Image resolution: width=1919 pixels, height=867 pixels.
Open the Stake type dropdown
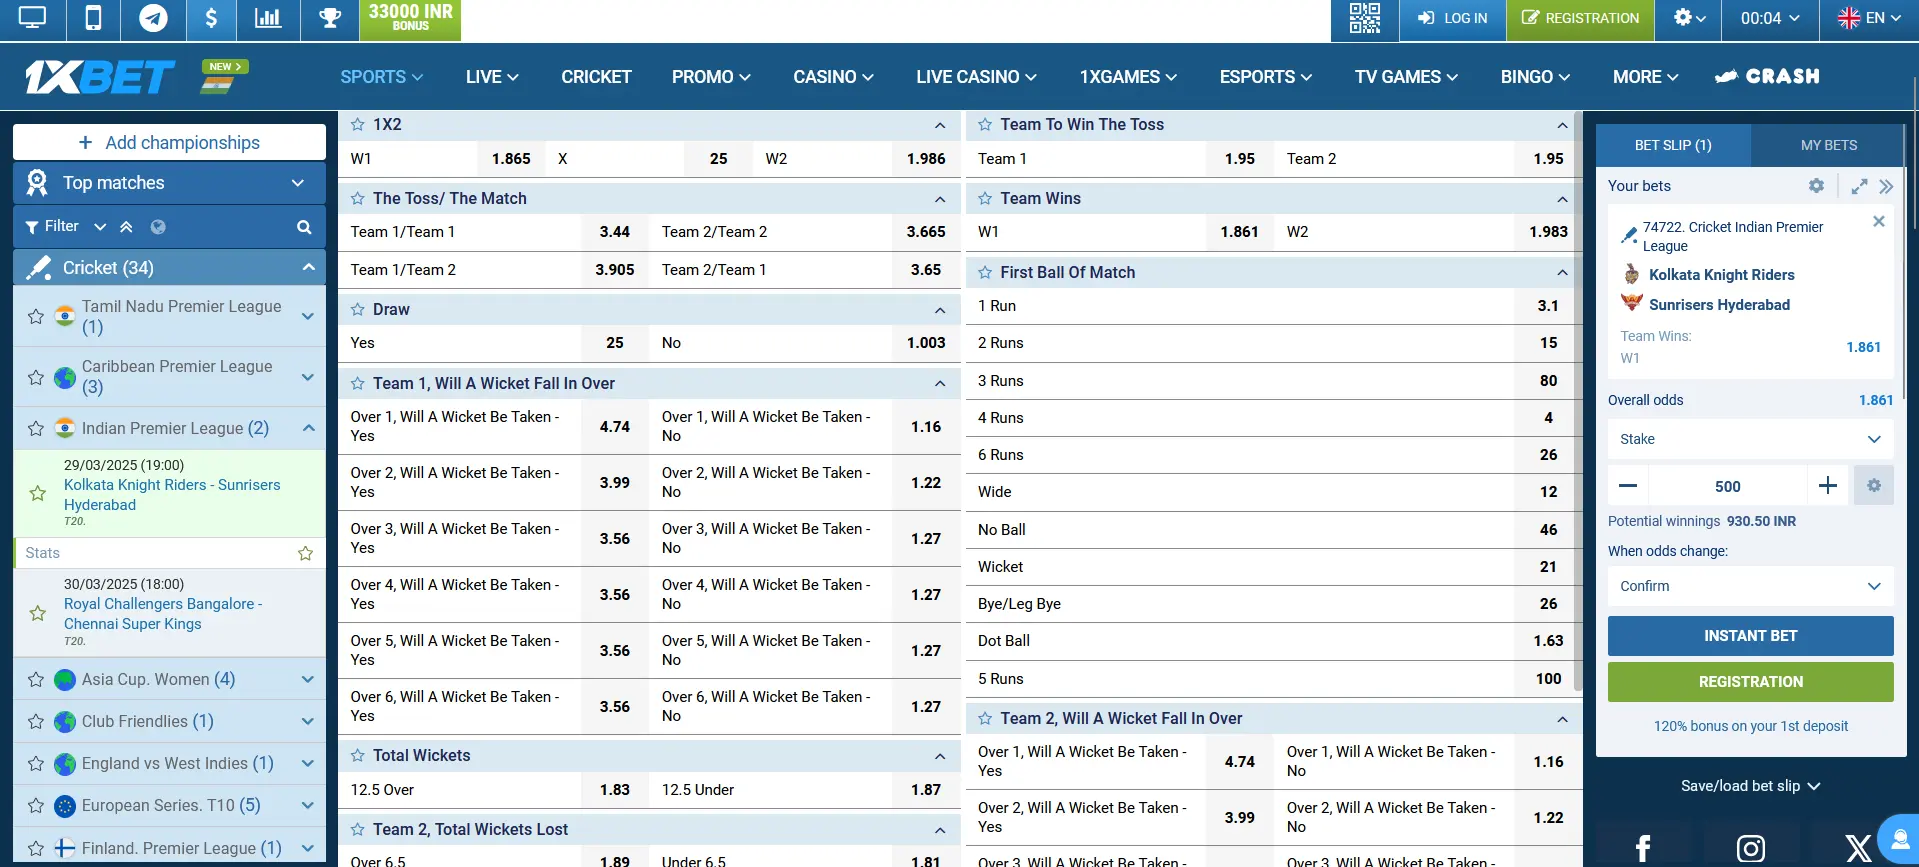coord(1750,439)
